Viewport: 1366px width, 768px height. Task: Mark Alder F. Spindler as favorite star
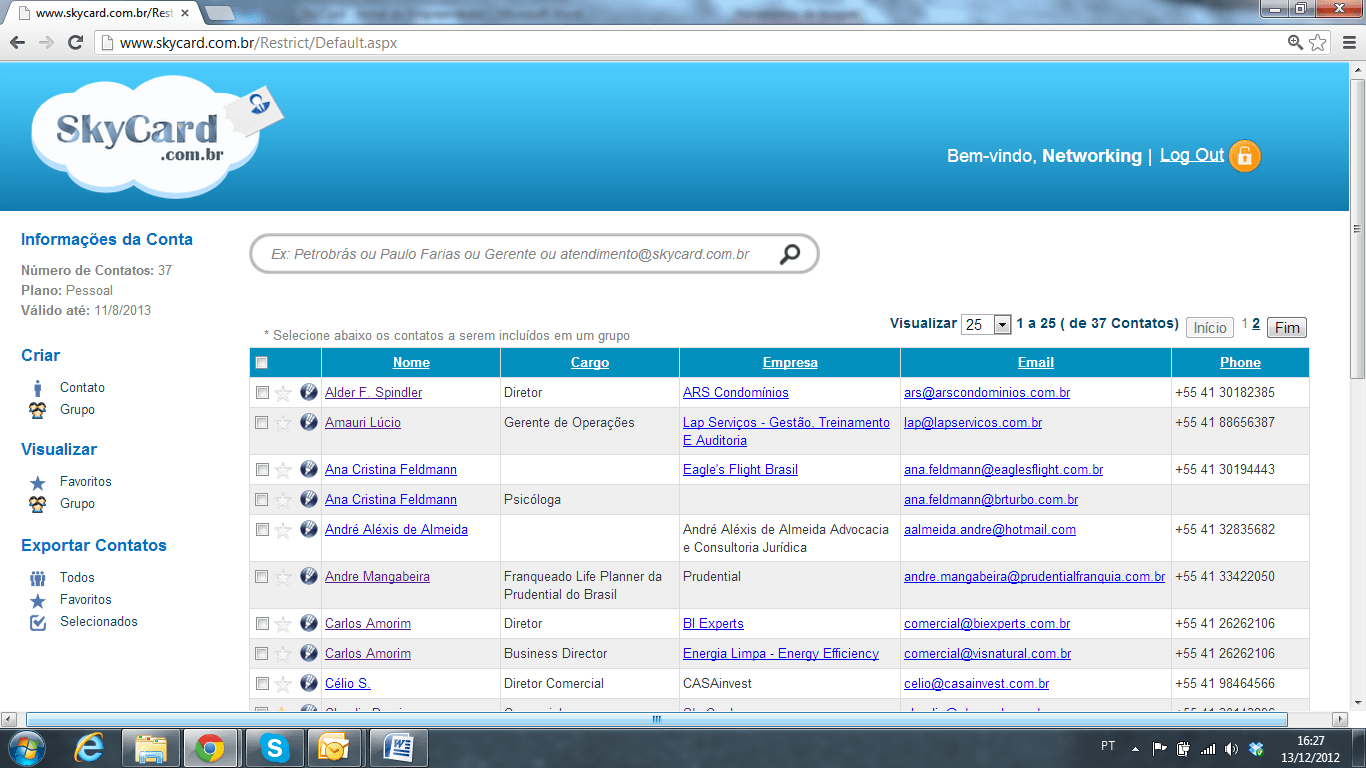[x=283, y=393]
